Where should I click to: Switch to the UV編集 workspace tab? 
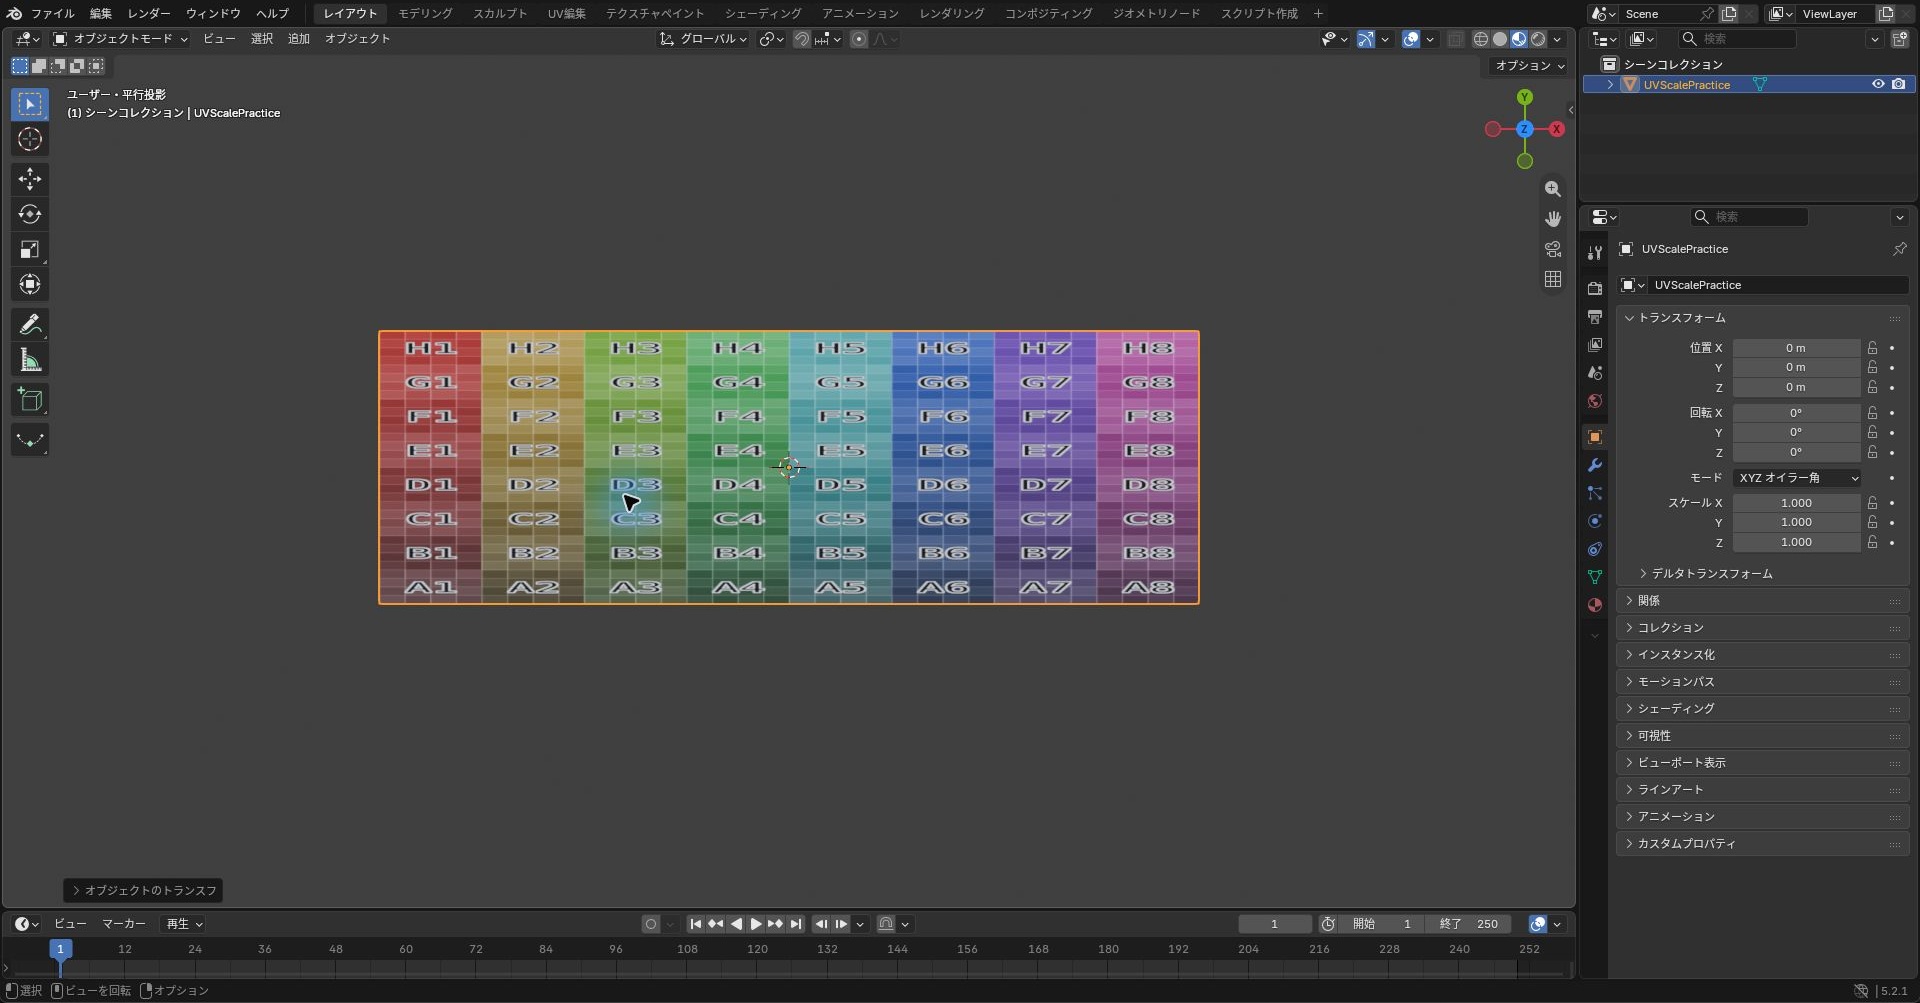566,14
